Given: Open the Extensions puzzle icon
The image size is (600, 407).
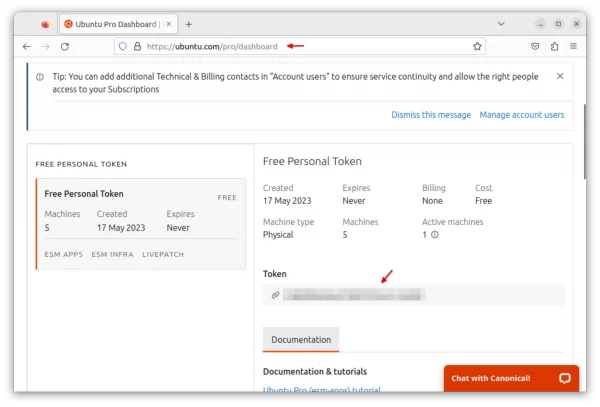Looking at the screenshot, I should (x=554, y=46).
